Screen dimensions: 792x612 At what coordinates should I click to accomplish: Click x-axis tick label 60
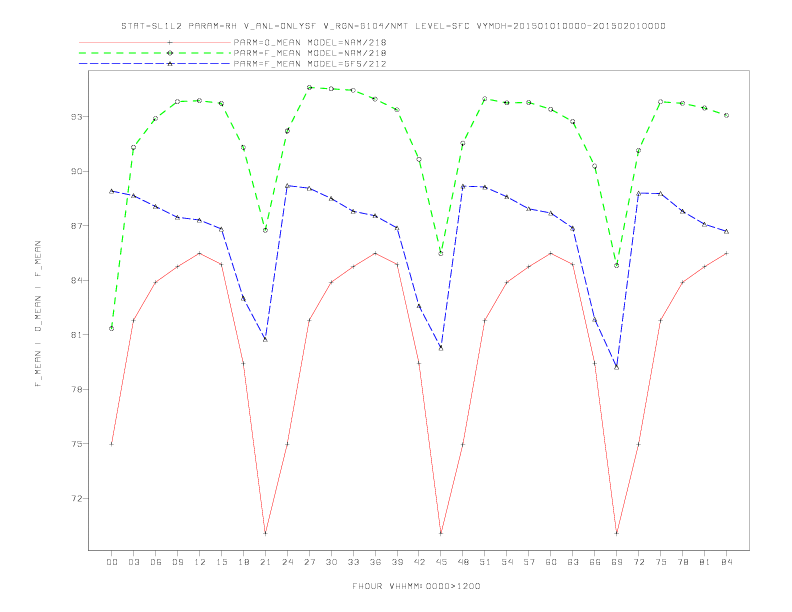tap(551, 562)
